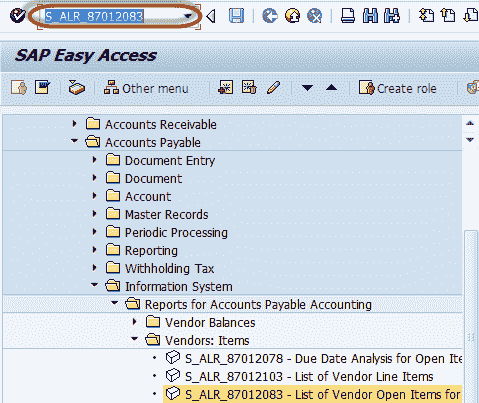The image size is (479, 403).
Task: Click the tree scrollbar up arrow
Action: click(470, 124)
